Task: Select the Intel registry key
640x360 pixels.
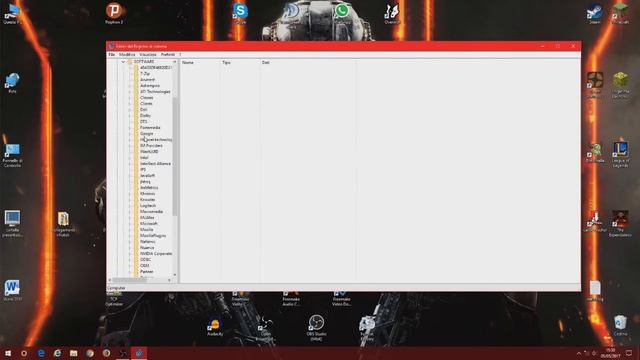Action: coord(144,158)
